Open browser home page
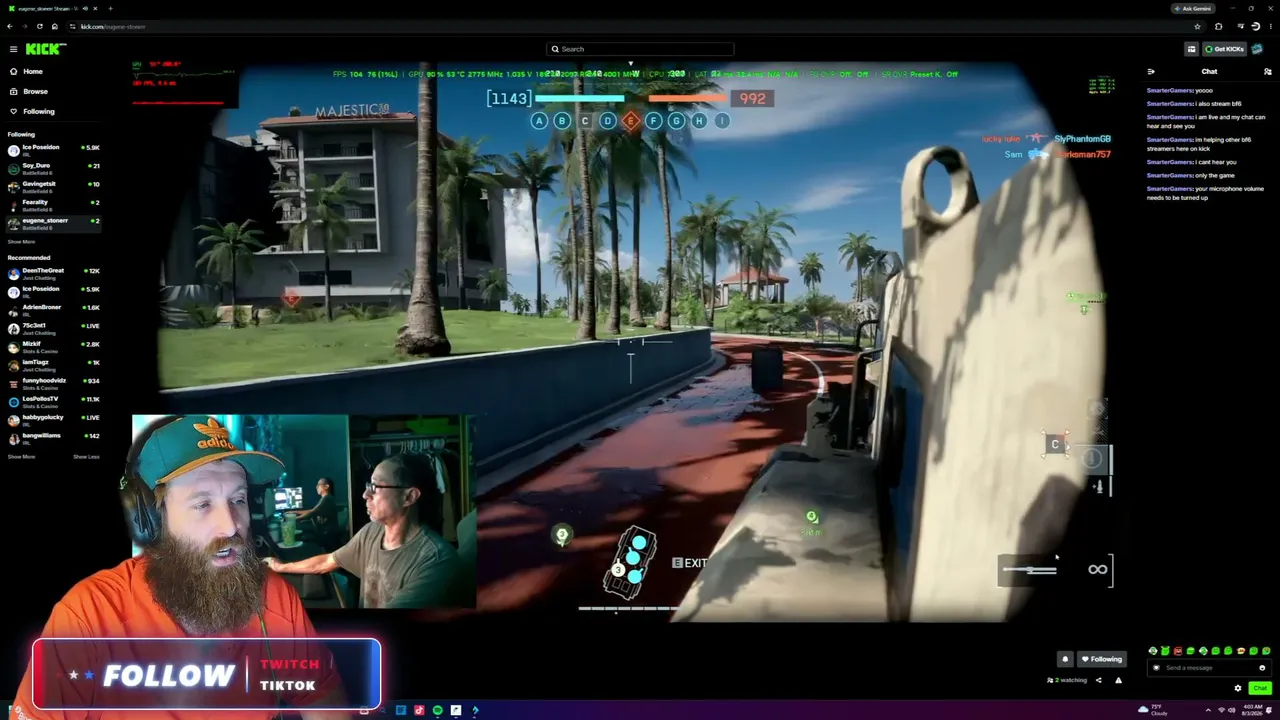This screenshot has width=1280, height=720. (55, 26)
